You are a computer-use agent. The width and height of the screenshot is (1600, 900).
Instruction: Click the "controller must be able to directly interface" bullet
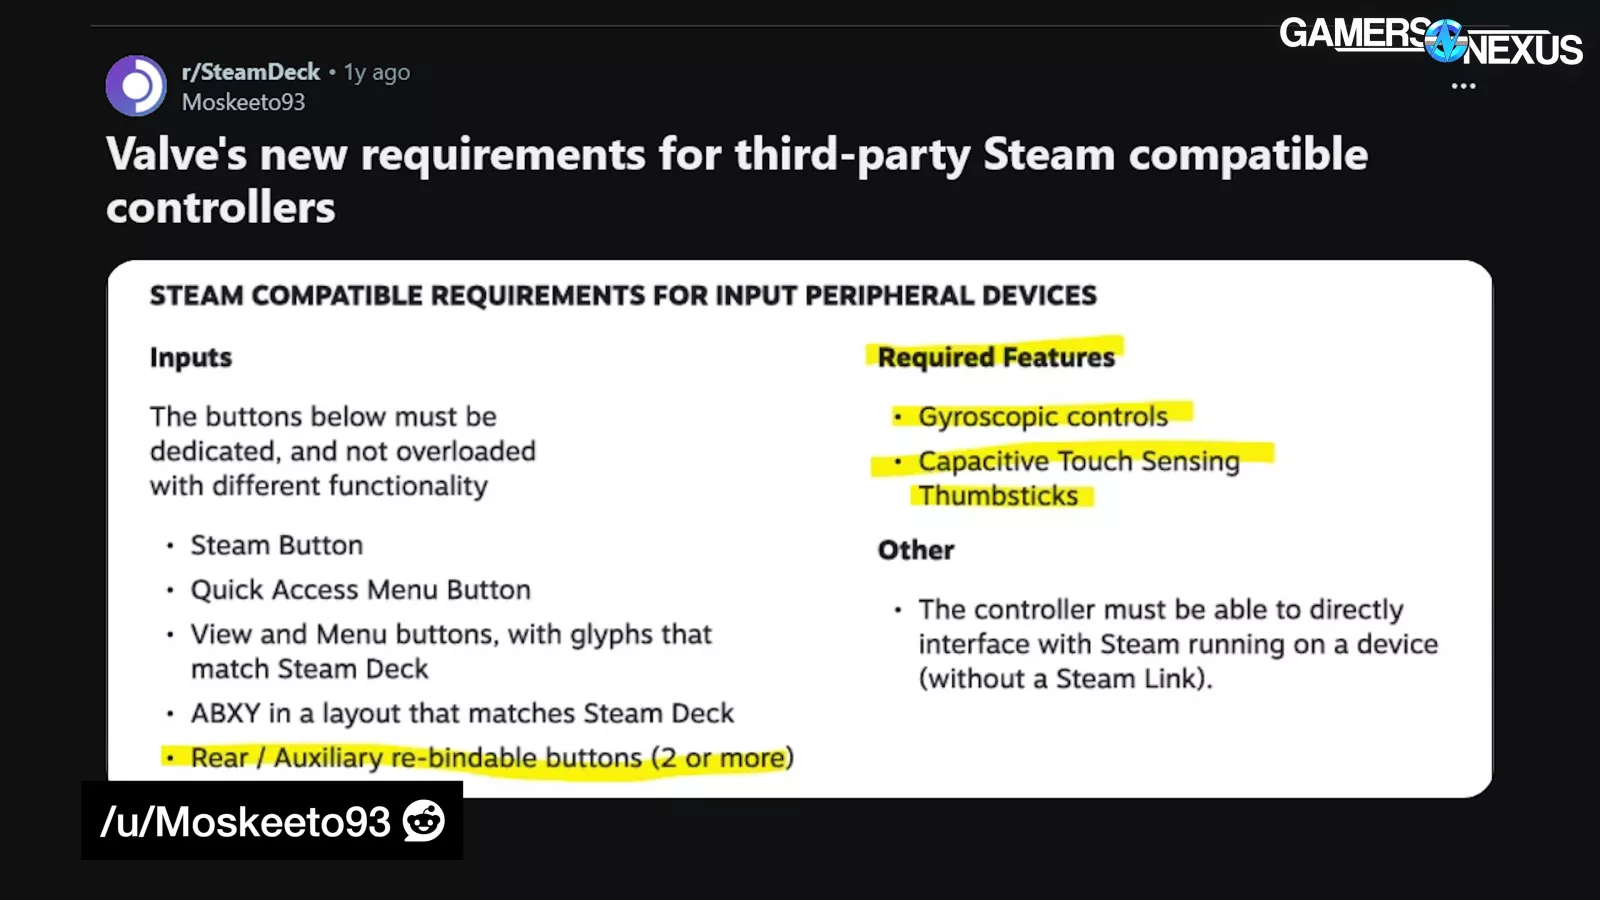1178,644
